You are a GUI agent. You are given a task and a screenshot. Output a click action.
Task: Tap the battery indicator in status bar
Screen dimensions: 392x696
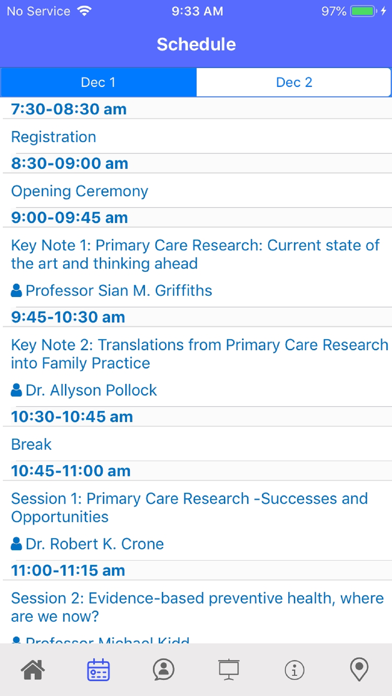click(364, 12)
